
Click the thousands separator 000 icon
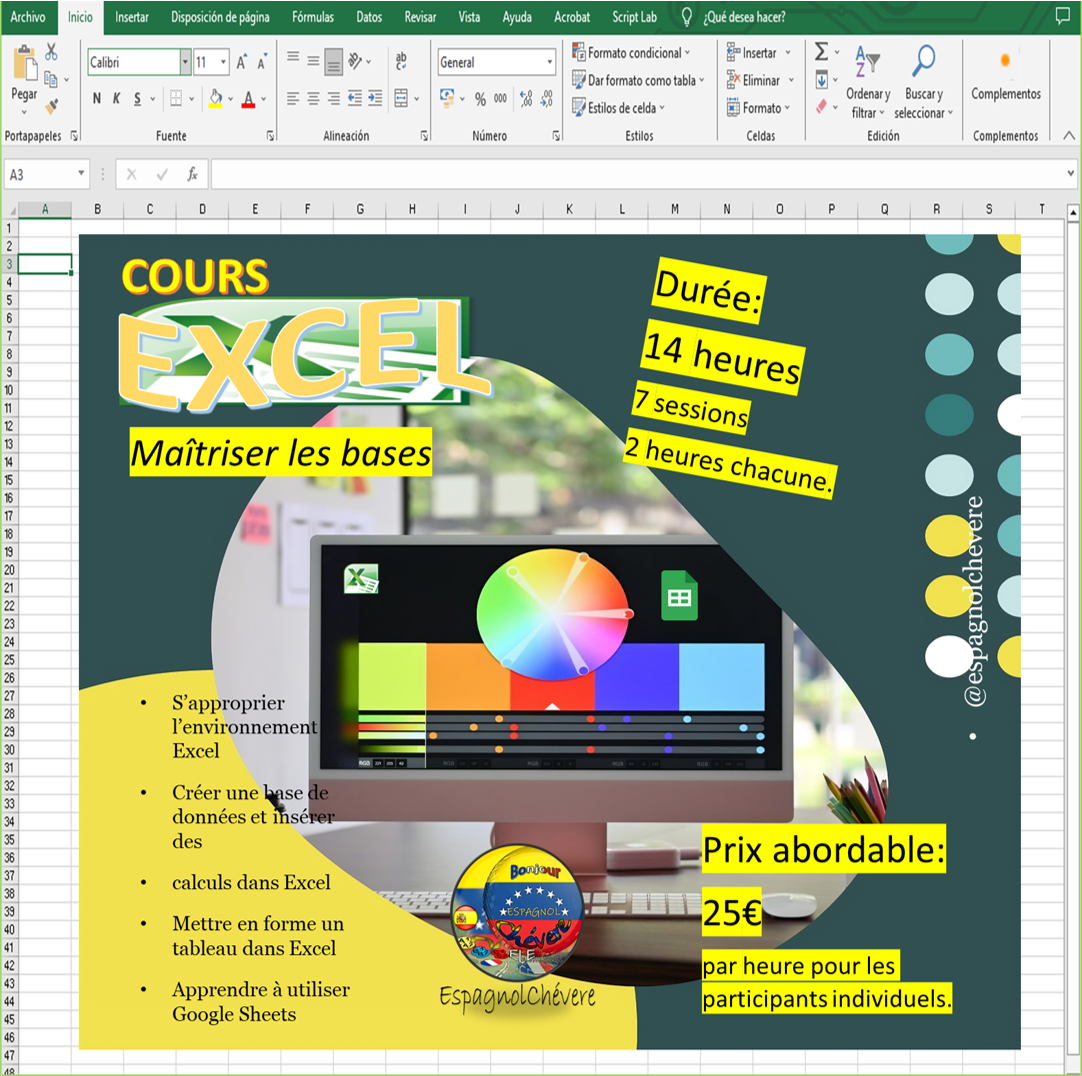click(500, 99)
